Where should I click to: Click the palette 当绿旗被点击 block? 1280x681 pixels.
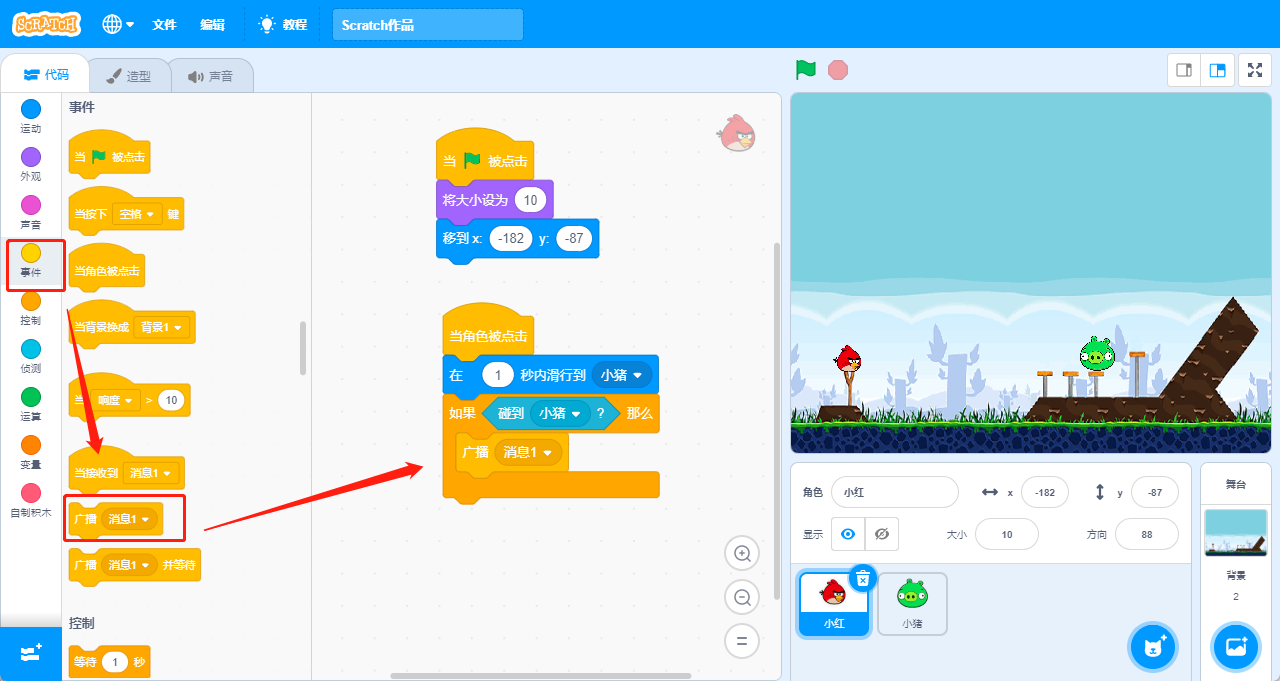[x=109, y=155]
